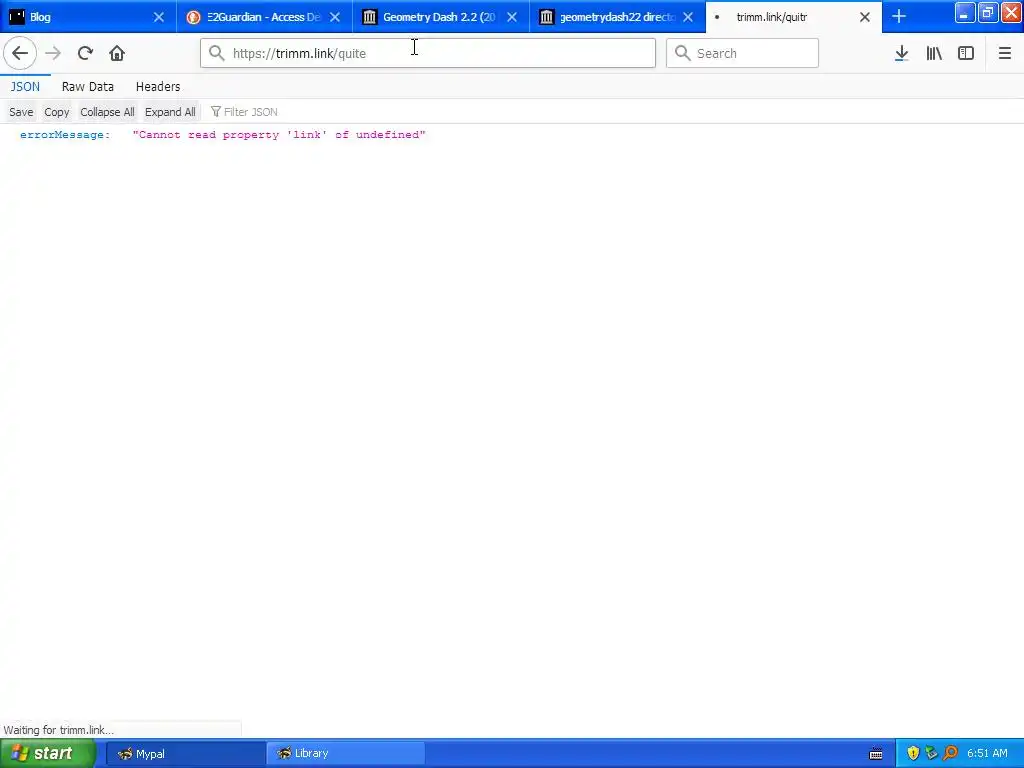Close the trimm.link tab
This screenshot has width=1024, height=768.
(x=865, y=17)
